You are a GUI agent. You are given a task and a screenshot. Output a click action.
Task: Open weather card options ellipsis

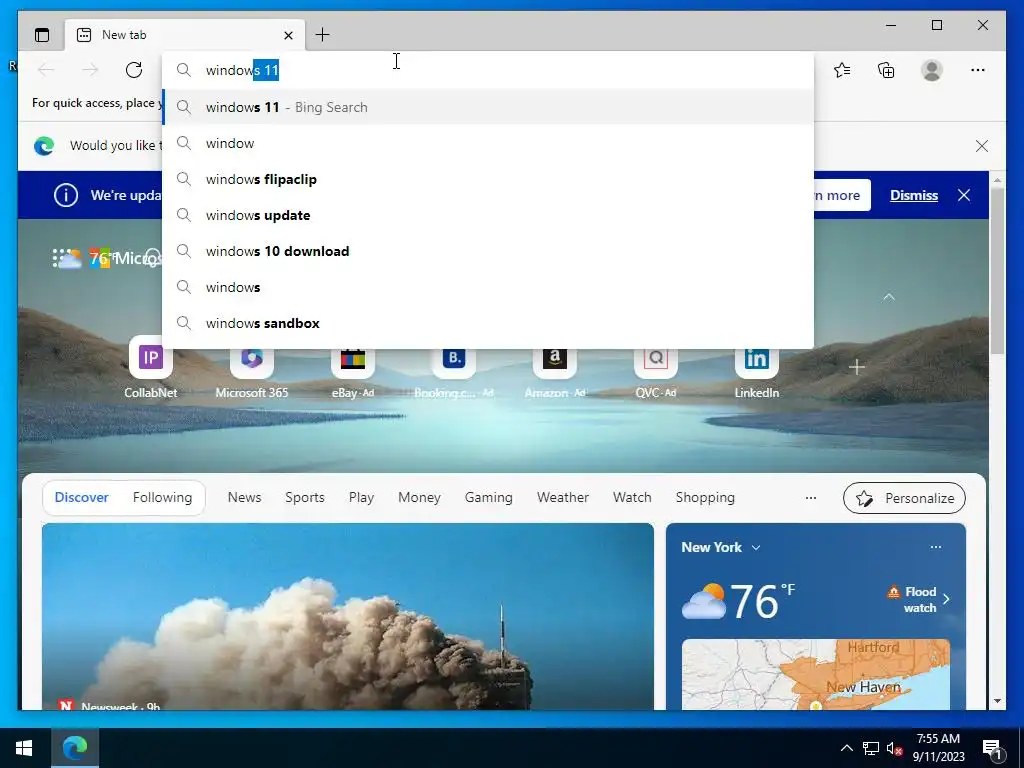[x=936, y=547]
